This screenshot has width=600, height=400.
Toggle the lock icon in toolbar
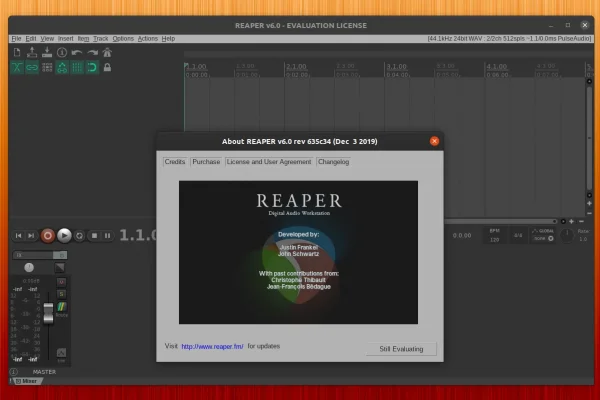coord(106,67)
